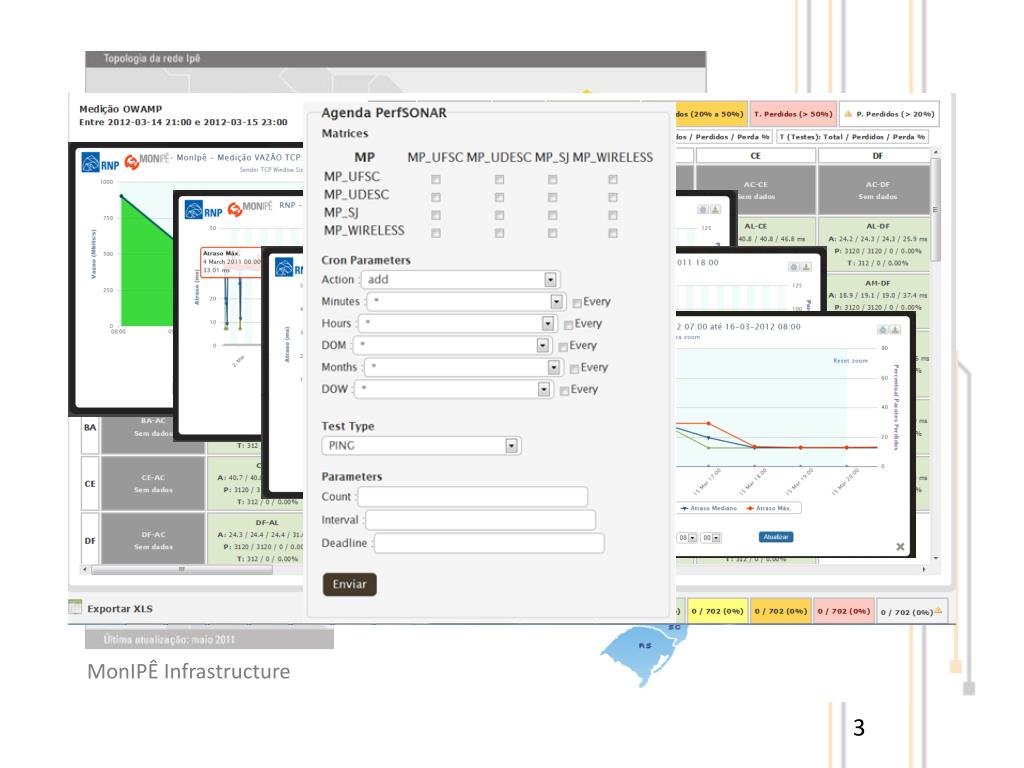The height and width of the screenshot is (768, 1024).
Task: Submit the agenda with the Enviar button
Action: [x=349, y=584]
